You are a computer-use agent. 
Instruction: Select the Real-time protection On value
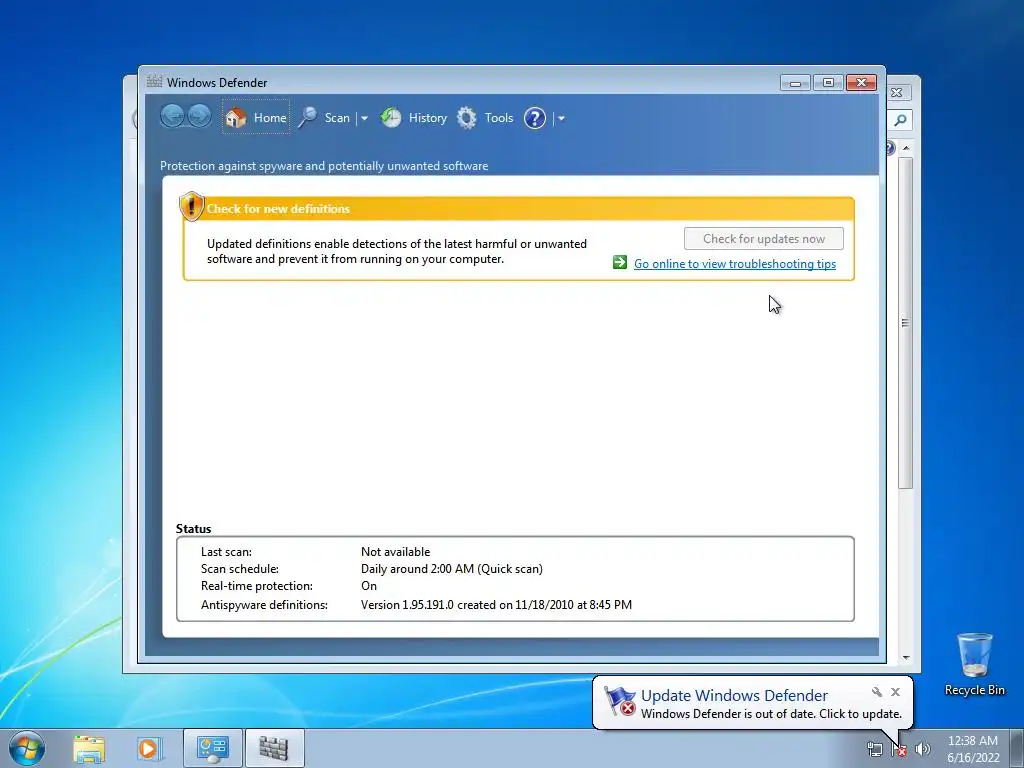coord(368,586)
